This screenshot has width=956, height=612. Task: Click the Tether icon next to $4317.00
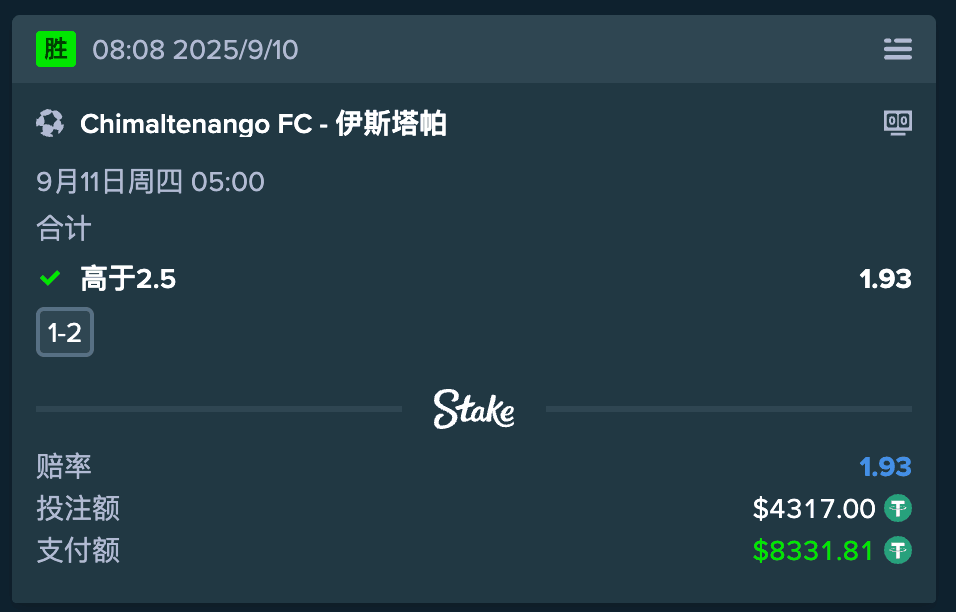coord(898,509)
